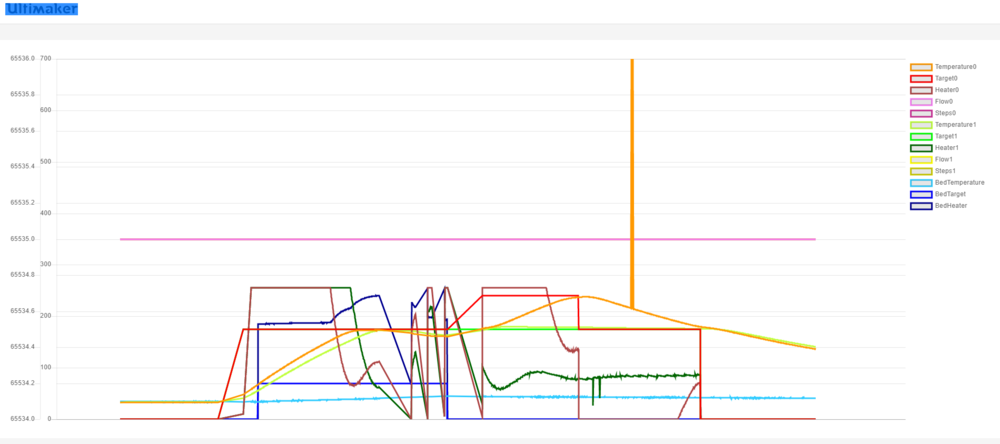
Task: Click the light-blue BedTemperature line
Action: point(468,398)
